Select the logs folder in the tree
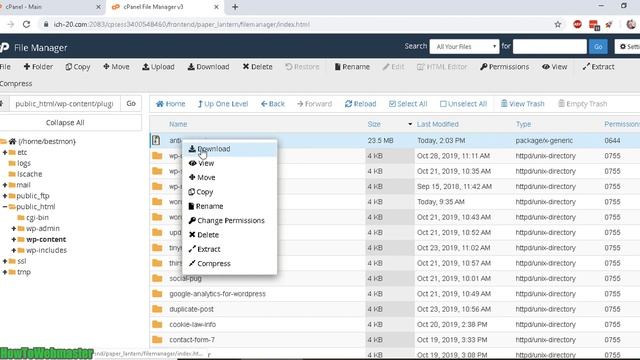640x360 pixels. tap(24, 163)
